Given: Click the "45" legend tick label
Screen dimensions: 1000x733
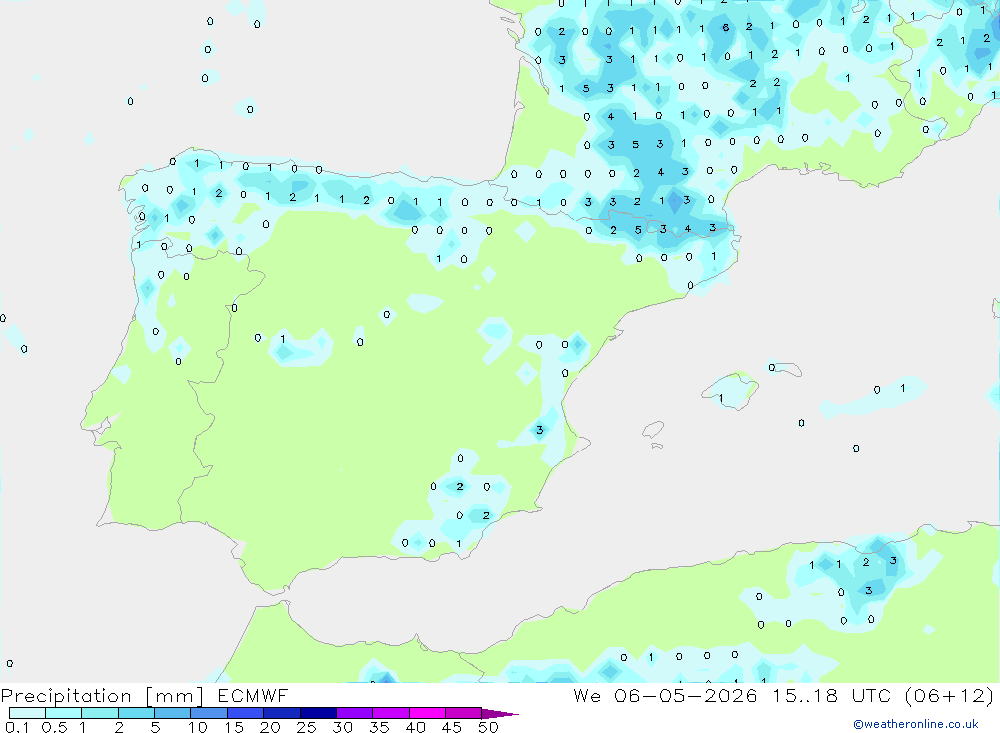Looking at the screenshot, I should (x=452, y=727).
